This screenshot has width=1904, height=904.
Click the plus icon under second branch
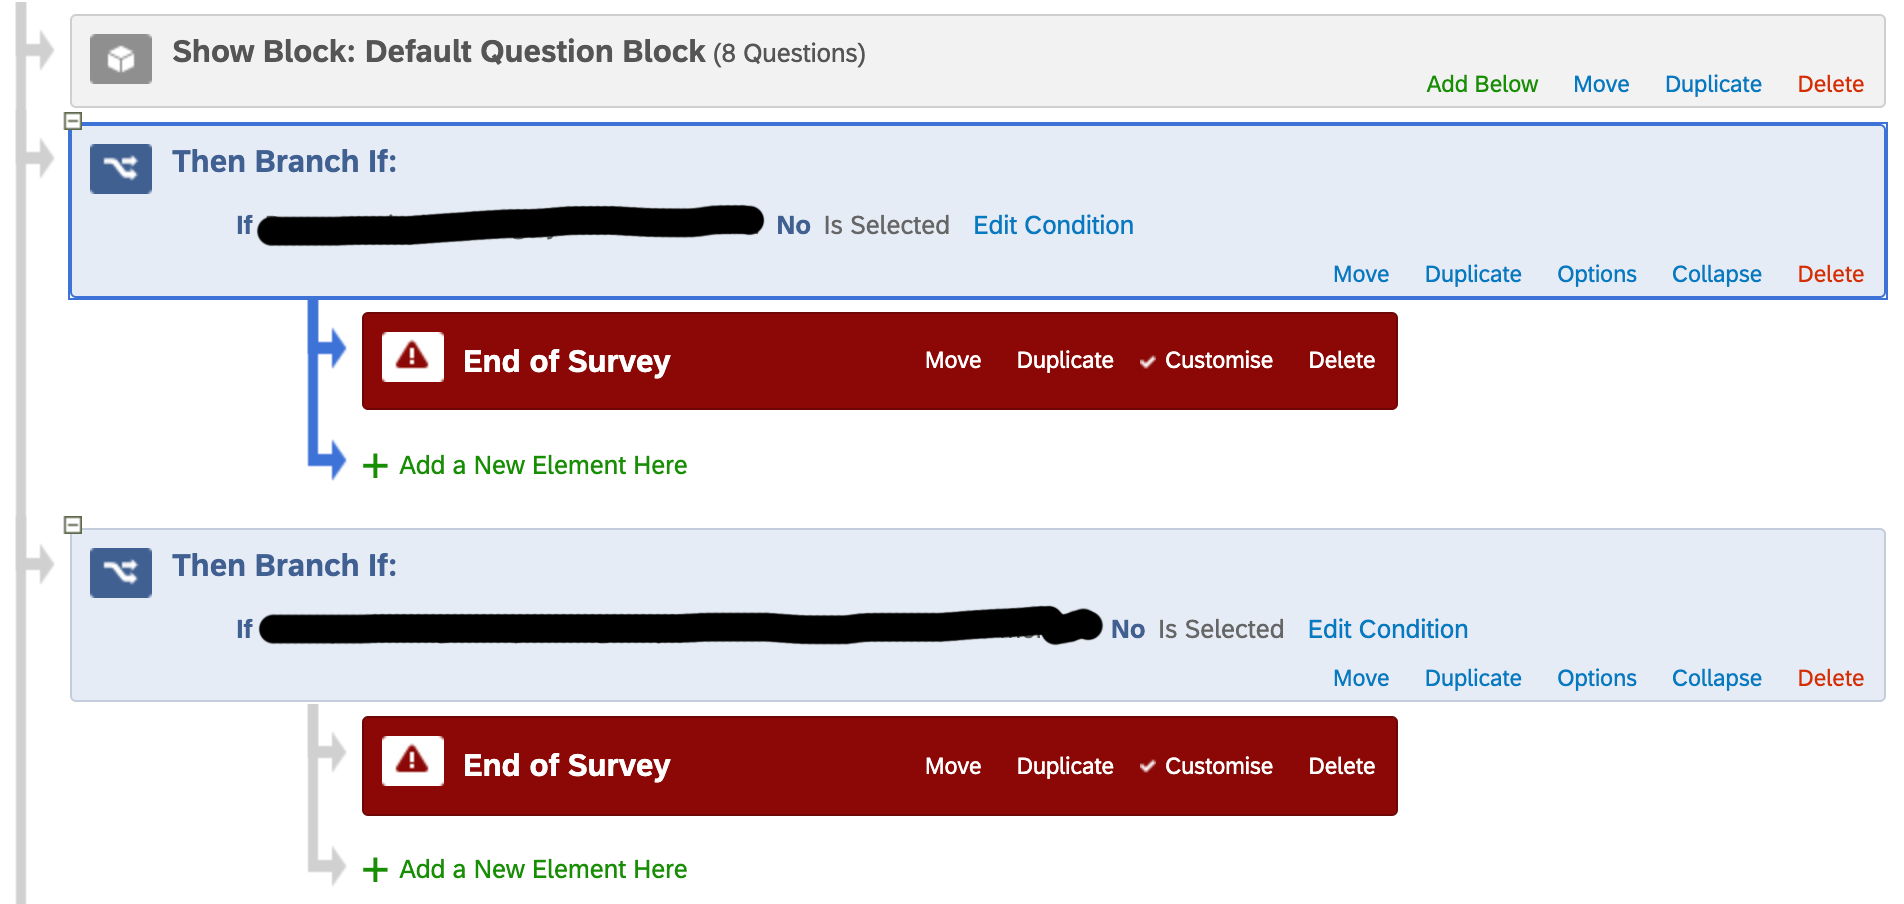375,870
